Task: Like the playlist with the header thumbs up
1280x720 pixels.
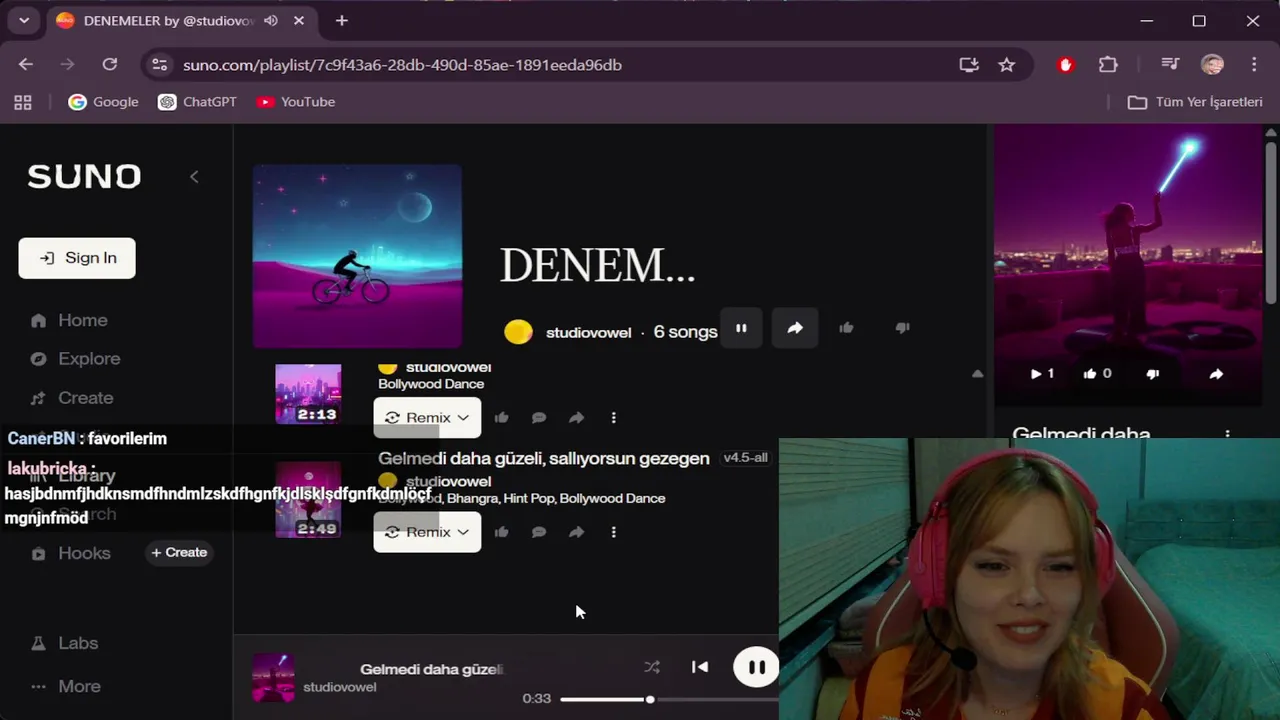Action: pyautogui.click(x=847, y=328)
